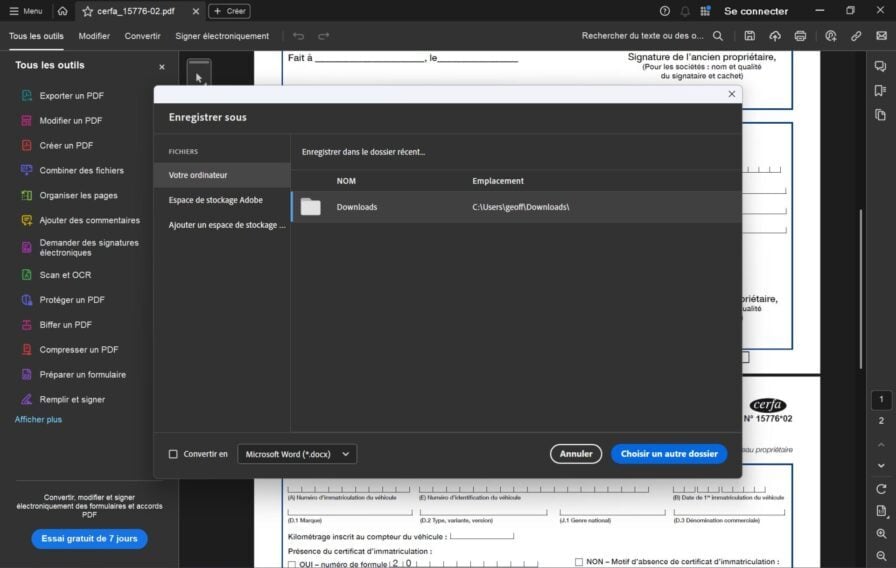Open the Modifier menu
Viewport: 896px width, 568px height.
(x=94, y=36)
